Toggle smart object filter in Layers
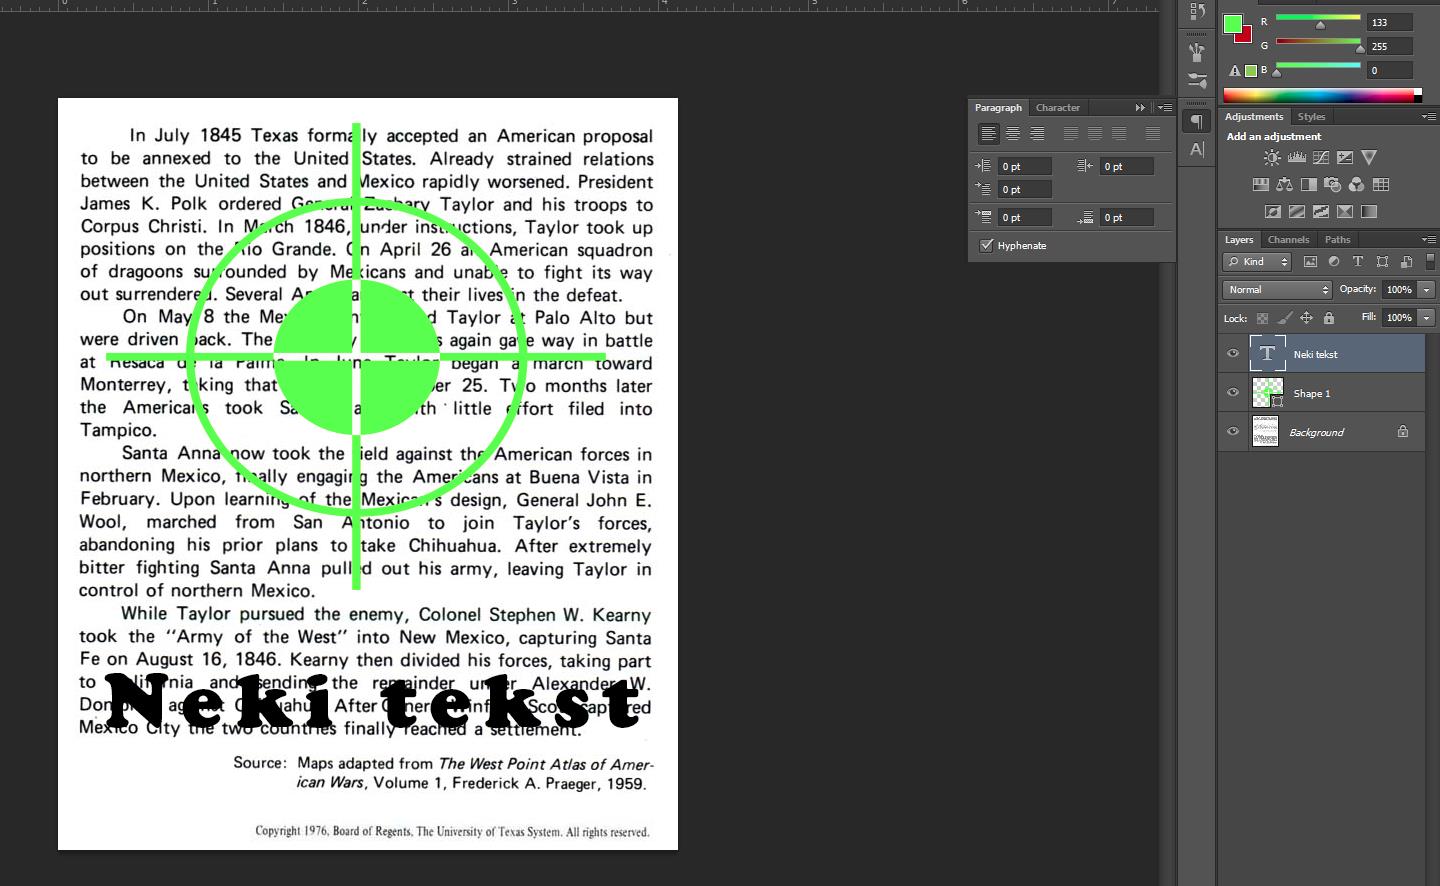Screen dimensions: 1440x886 click(x=1406, y=262)
